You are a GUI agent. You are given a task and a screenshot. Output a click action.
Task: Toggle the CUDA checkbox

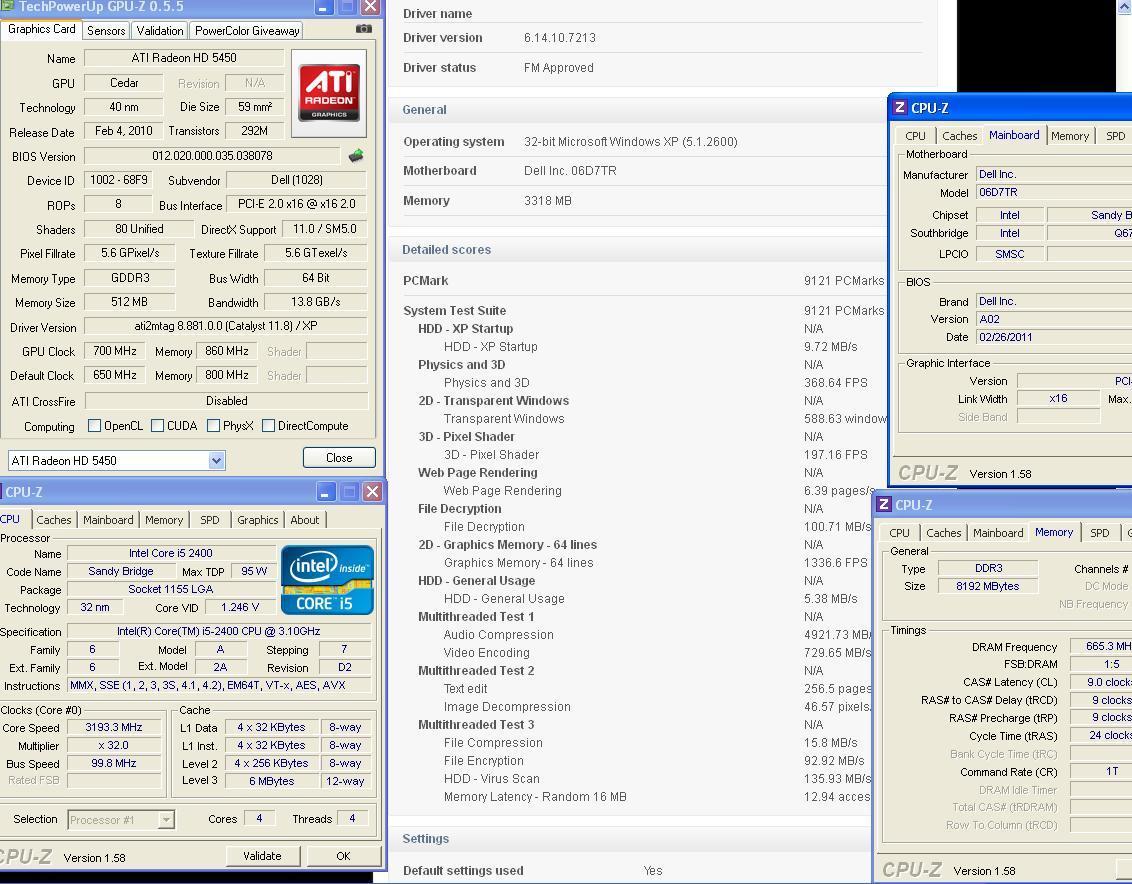[x=157, y=425]
